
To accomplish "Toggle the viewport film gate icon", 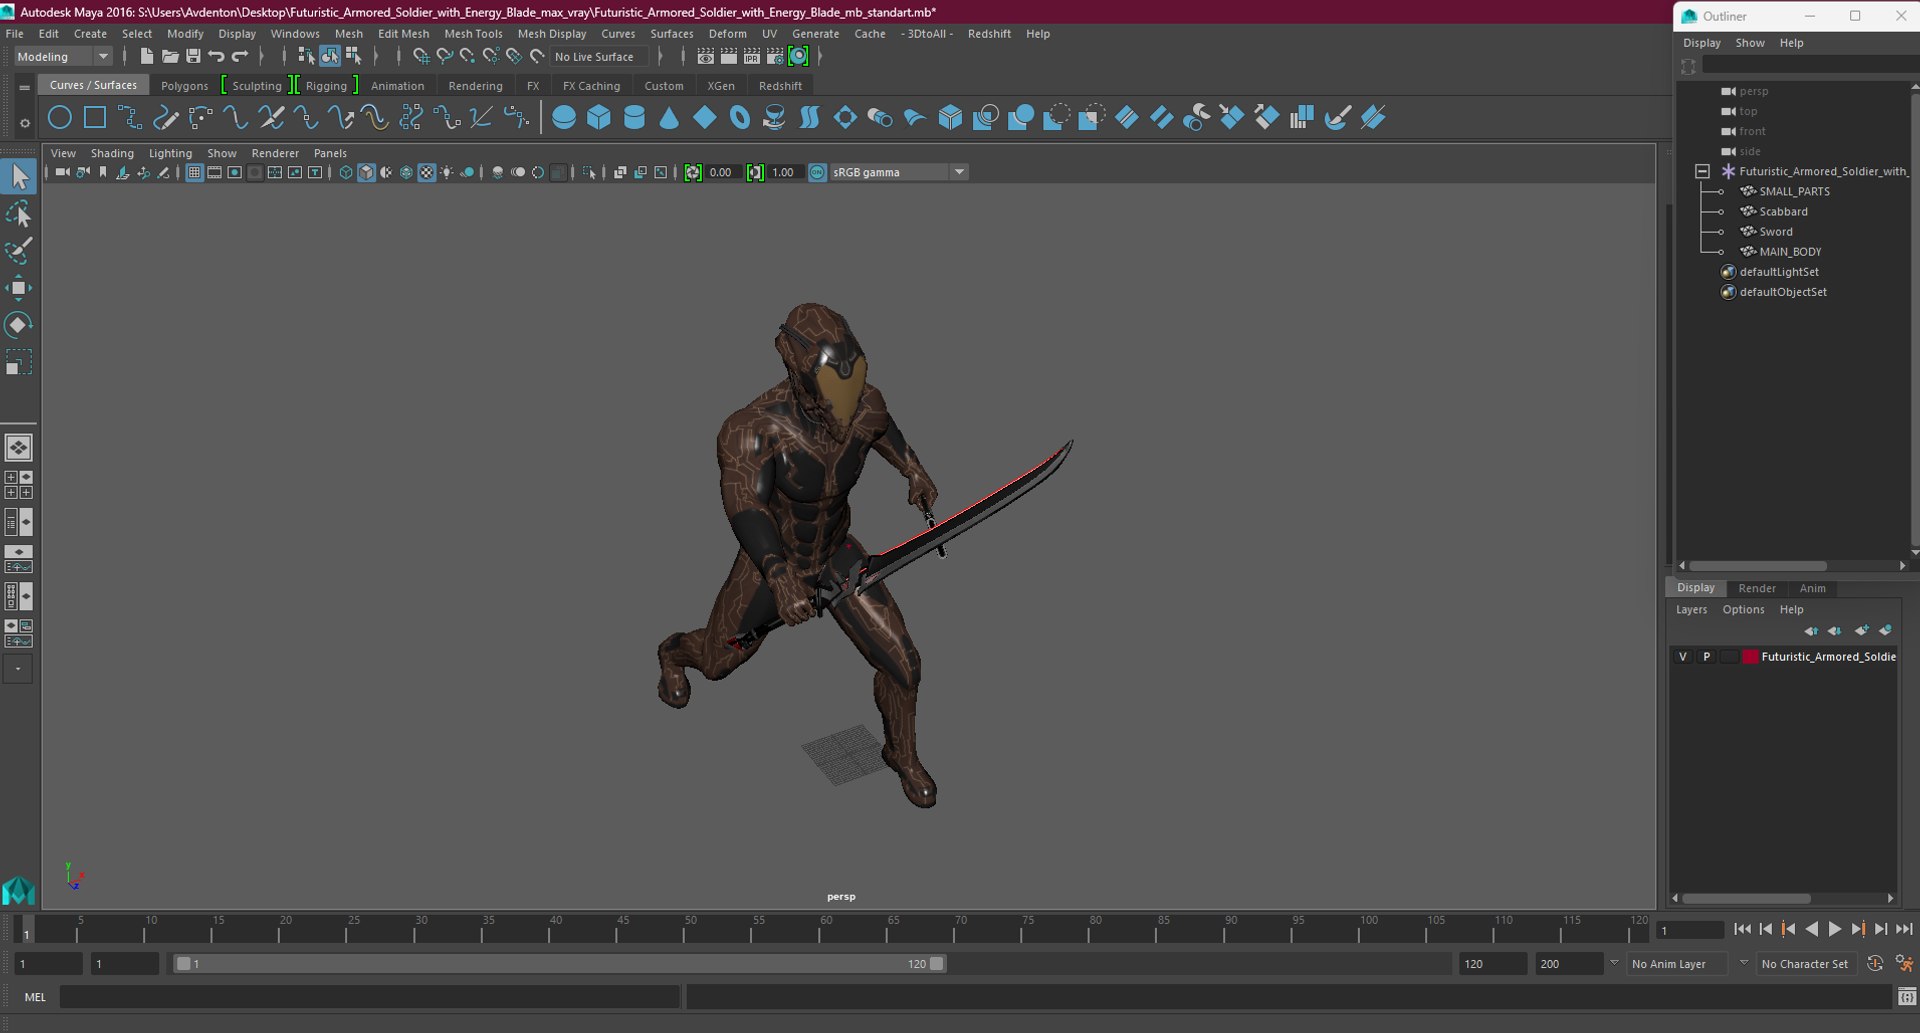I will point(214,173).
